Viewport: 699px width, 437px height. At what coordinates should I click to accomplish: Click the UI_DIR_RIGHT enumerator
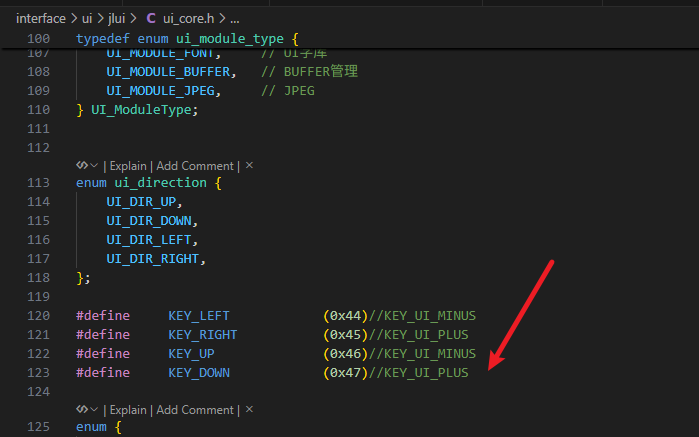point(152,259)
